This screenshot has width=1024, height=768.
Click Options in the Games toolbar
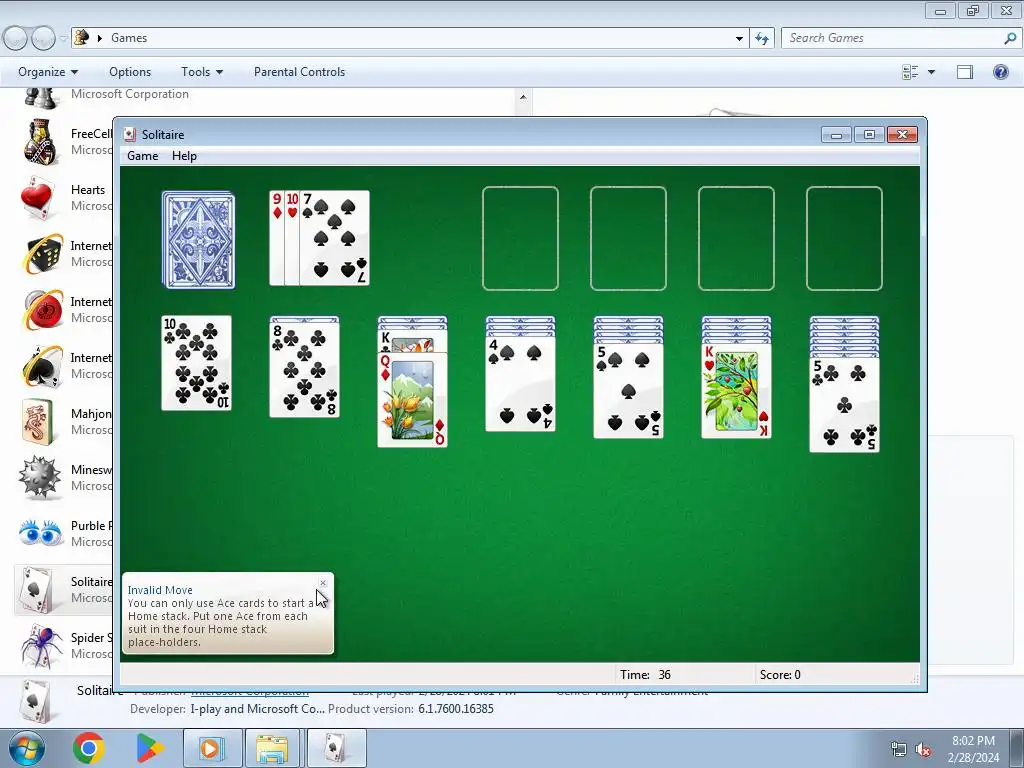tap(130, 72)
